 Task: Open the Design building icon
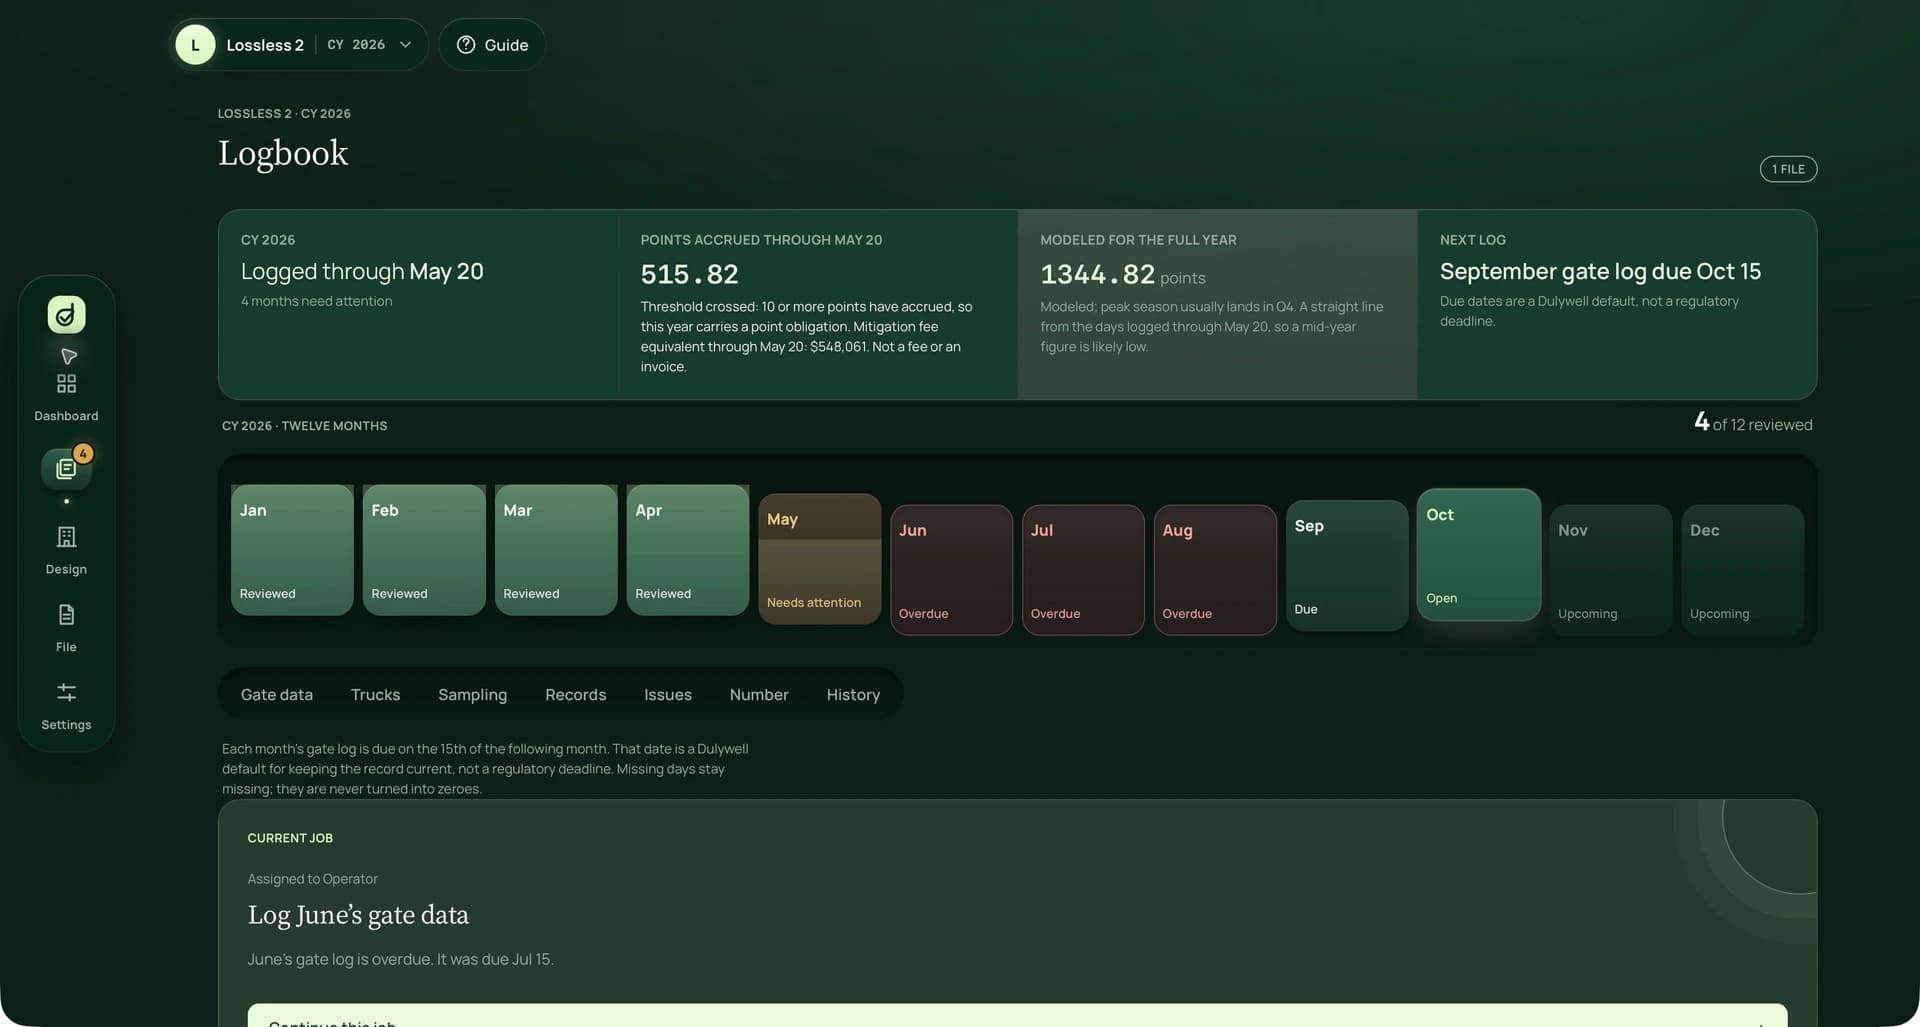click(66, 537)
